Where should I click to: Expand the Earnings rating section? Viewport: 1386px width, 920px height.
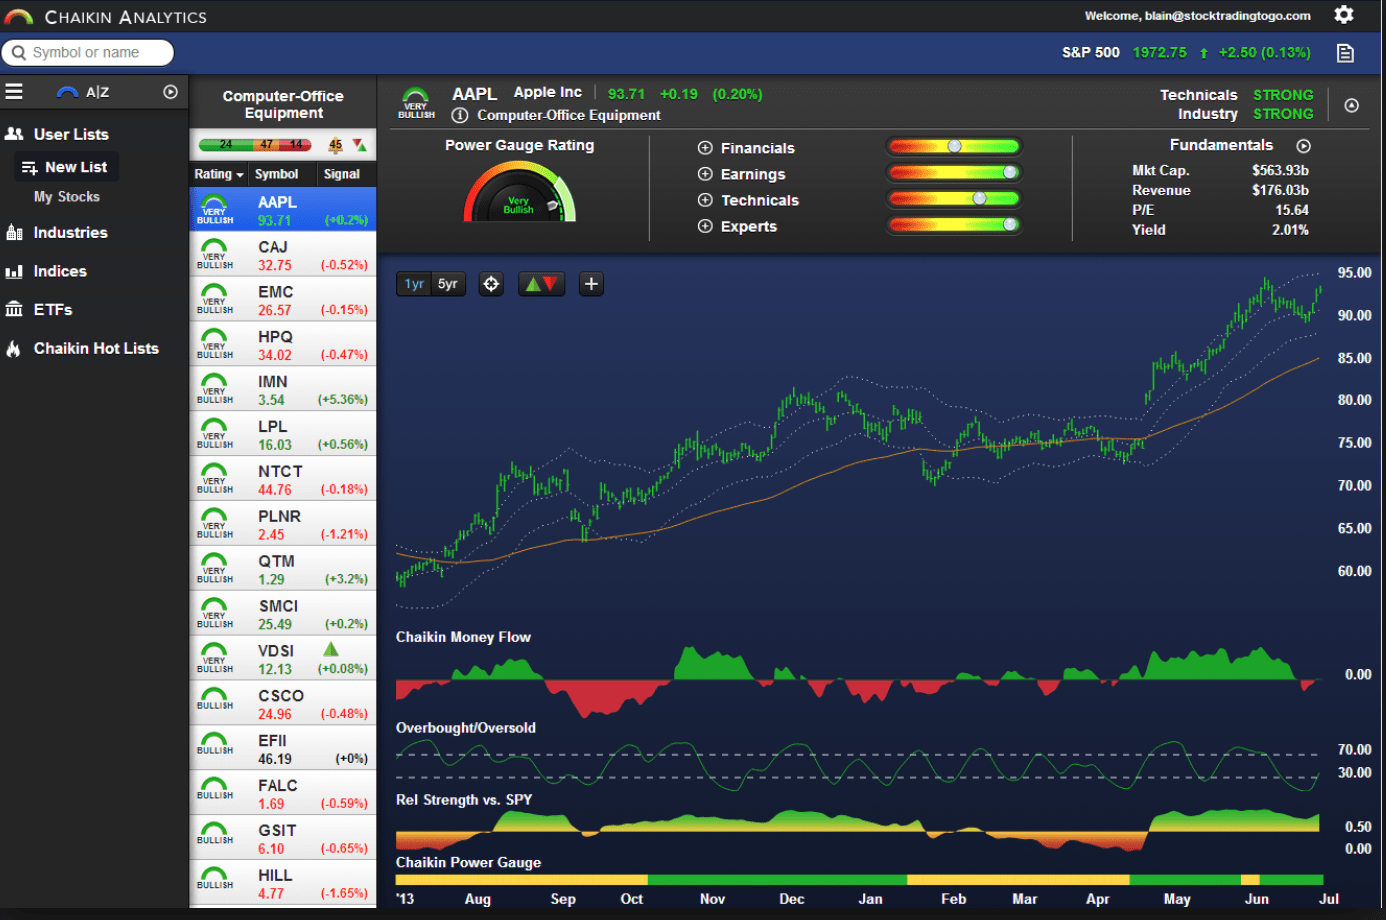(x=705, y=174)
